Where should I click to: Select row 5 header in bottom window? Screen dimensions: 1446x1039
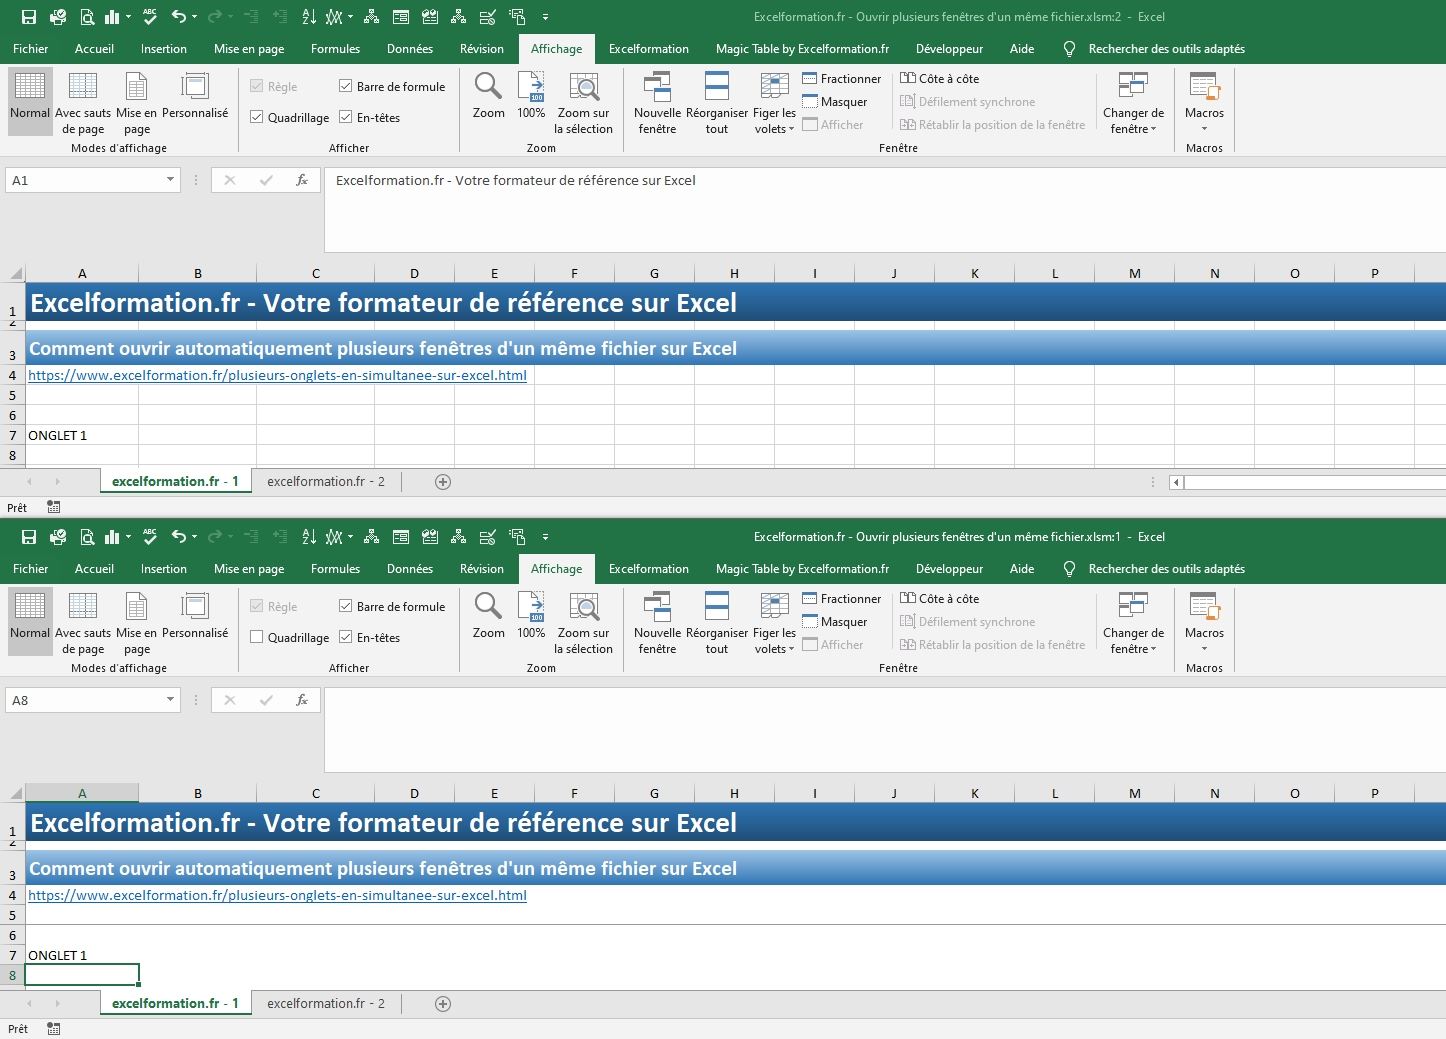pyautogui.click(x=12, y=915)
